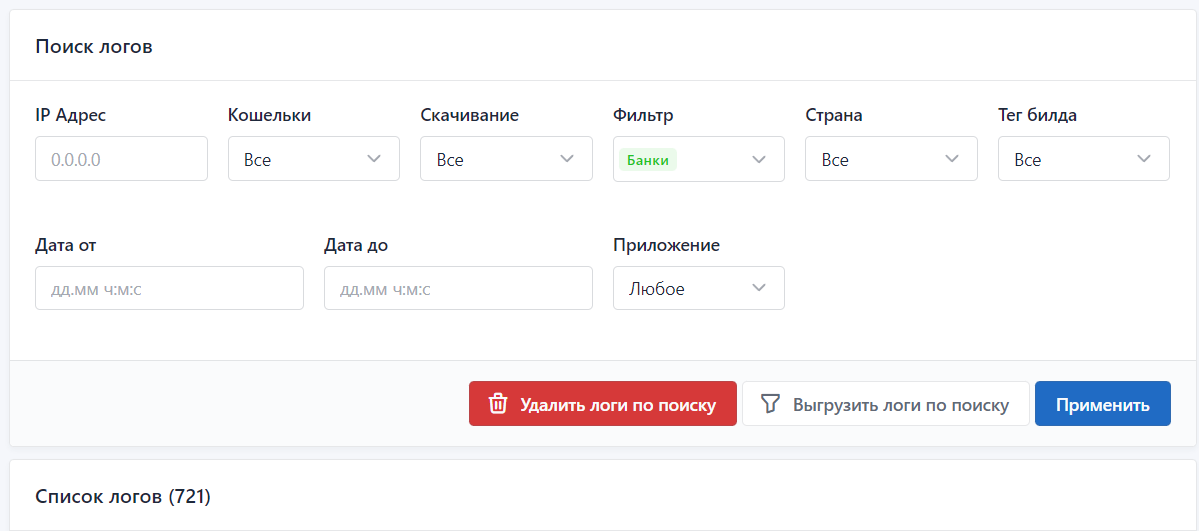Focus the IP Адрес input field
This screenshot has height=531, width=1199.
coord(122,159)
